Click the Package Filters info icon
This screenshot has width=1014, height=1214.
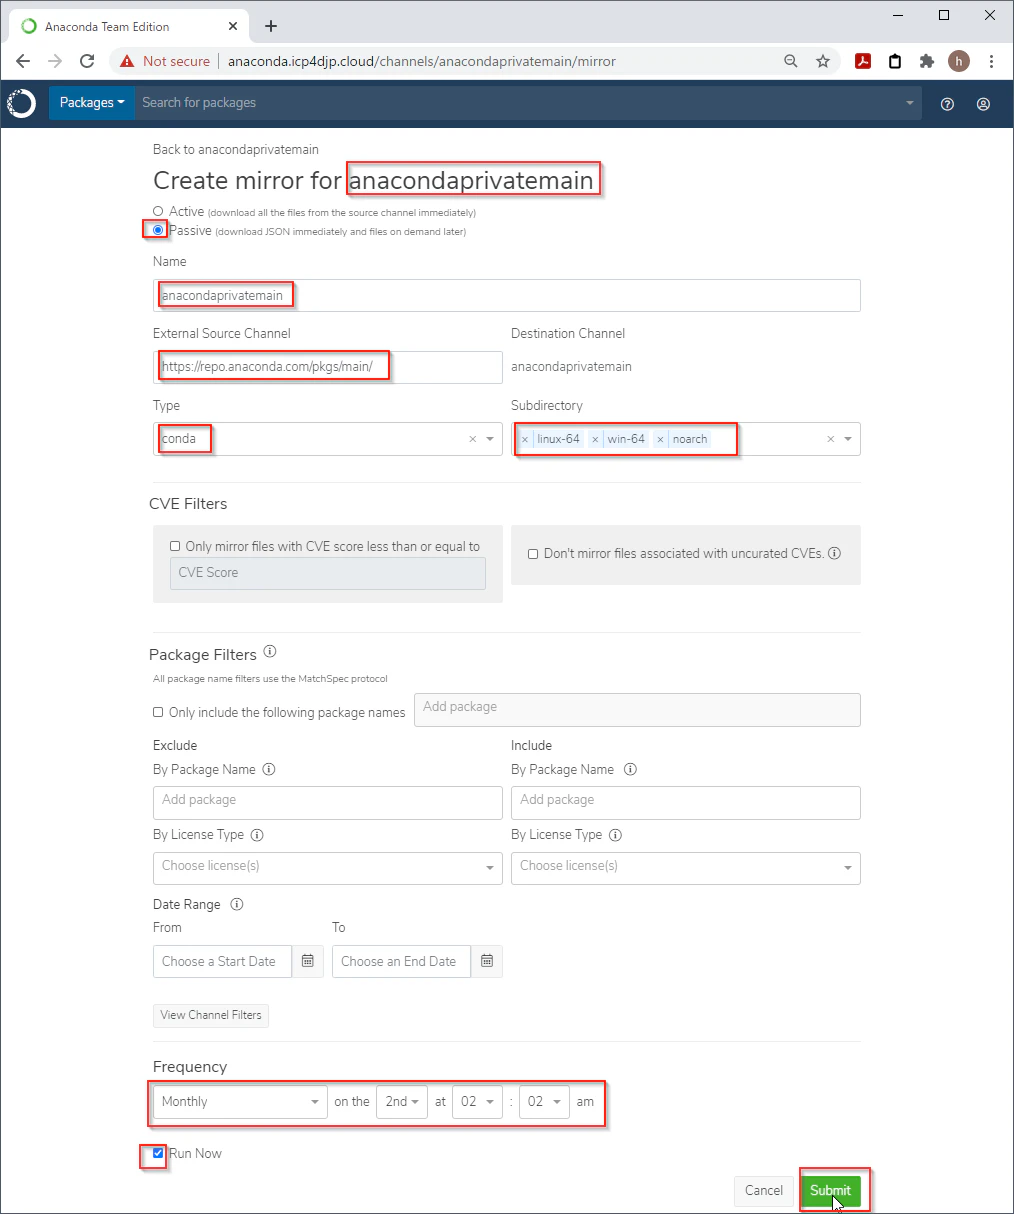270,652
